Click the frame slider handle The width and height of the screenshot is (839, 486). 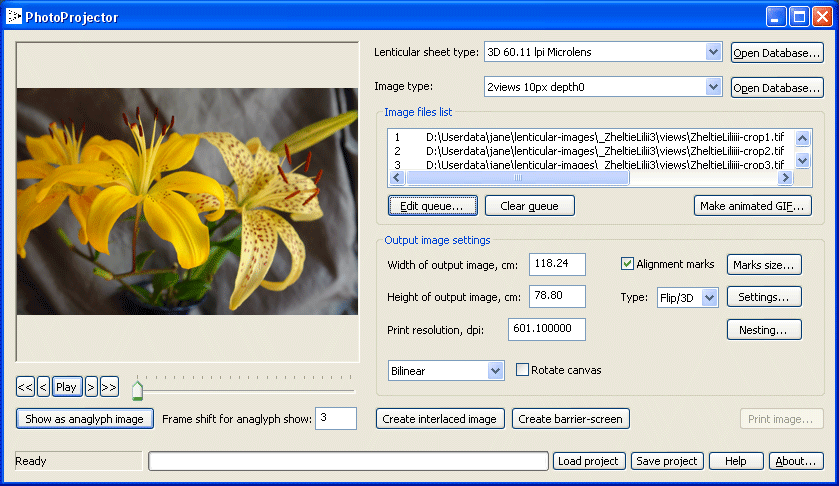138,389
